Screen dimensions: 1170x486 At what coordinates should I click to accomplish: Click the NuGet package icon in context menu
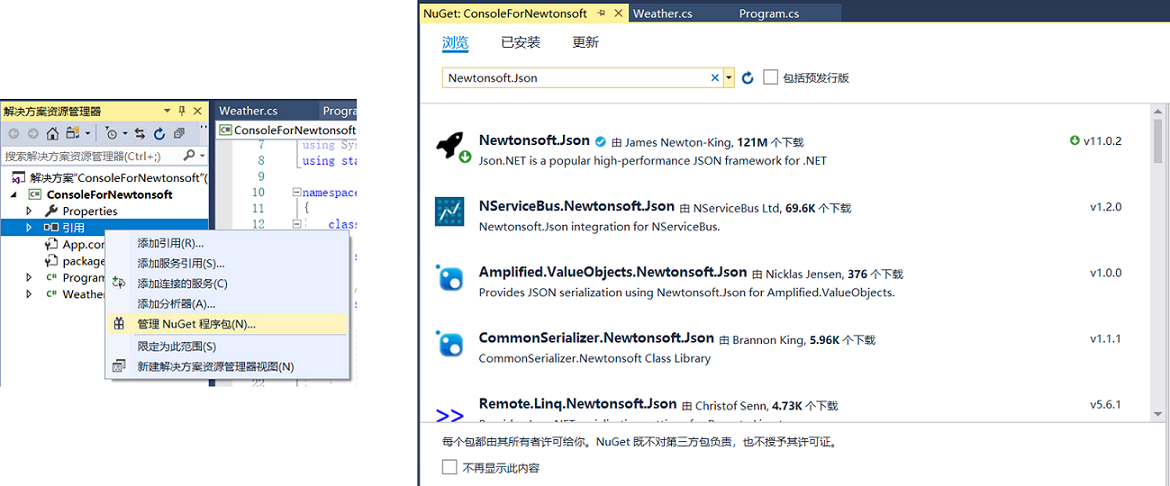point(119,324)
